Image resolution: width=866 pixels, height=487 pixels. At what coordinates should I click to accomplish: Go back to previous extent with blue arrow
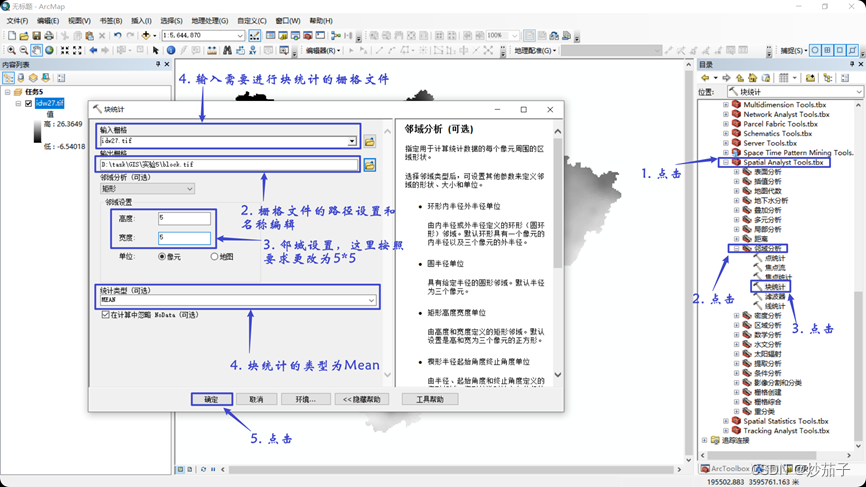tap(93, 50)
